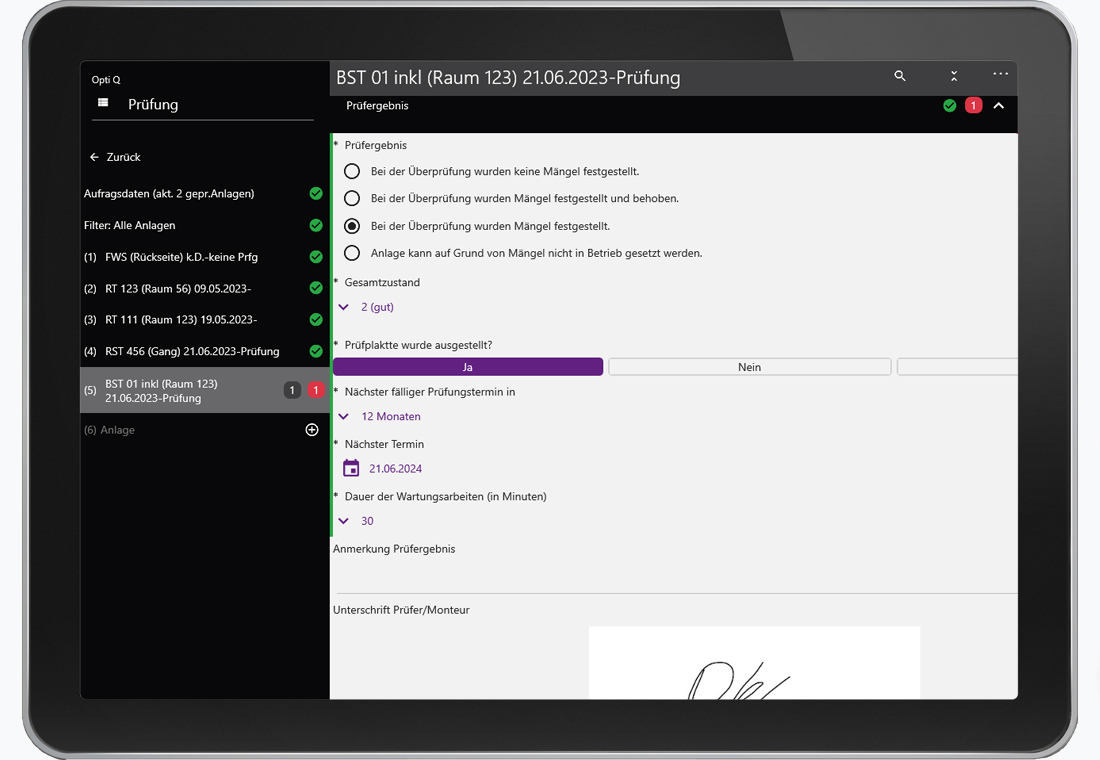
Task: Open the hamburger menu next to Prüfung
Action: [x=103, y=103]
